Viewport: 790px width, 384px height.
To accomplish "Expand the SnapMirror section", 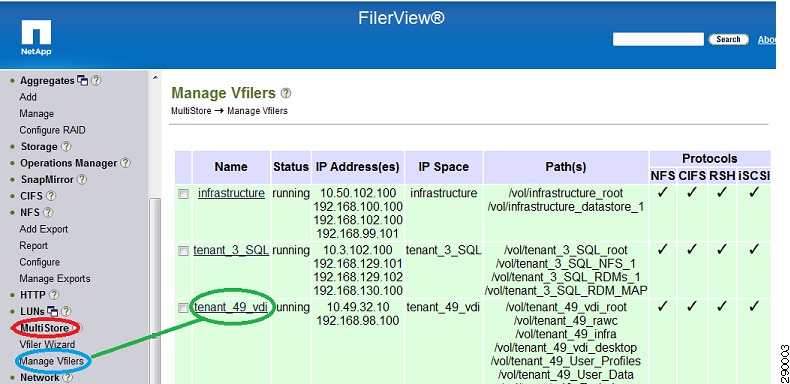I will coord(47,179).
